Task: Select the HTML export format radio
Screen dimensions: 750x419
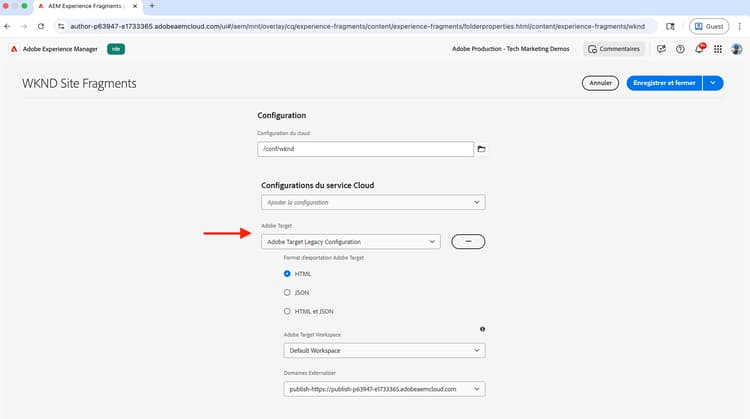Action: coord(287,274)
